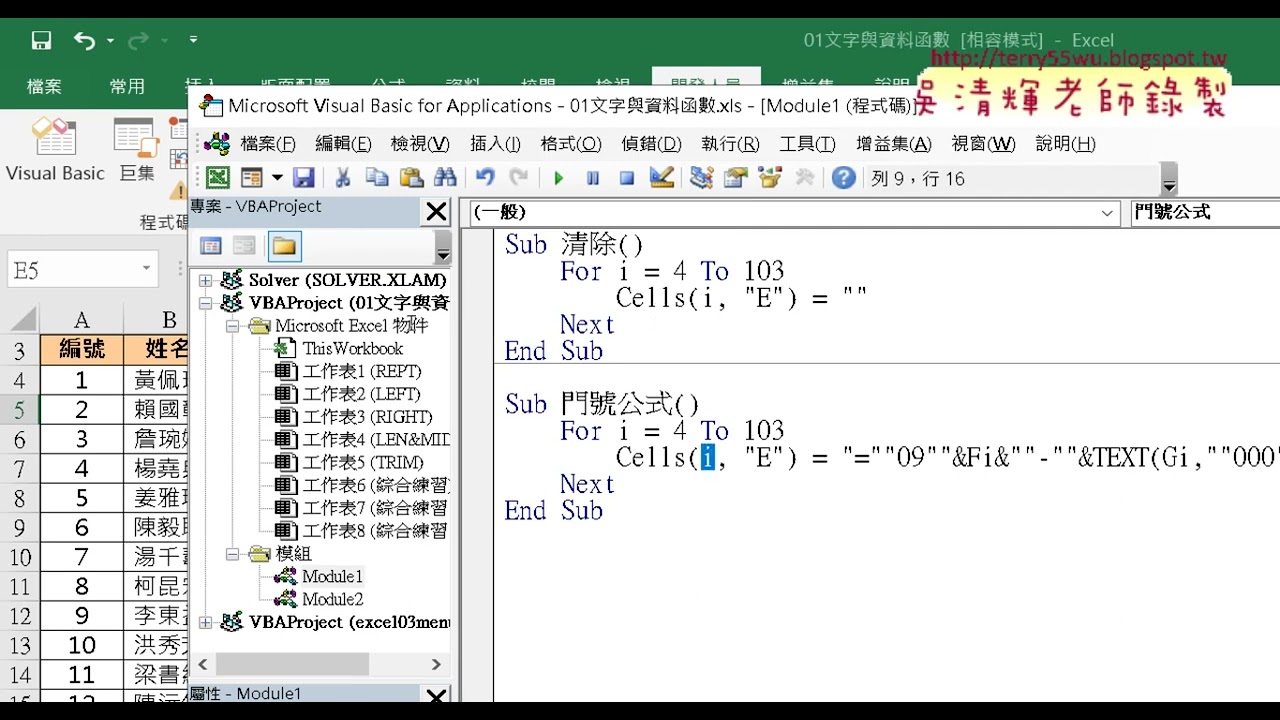The height and width of the screenshot is (720, 1280).
Task: Click the Excel quick access Save icon
Action: click(41, 41)
